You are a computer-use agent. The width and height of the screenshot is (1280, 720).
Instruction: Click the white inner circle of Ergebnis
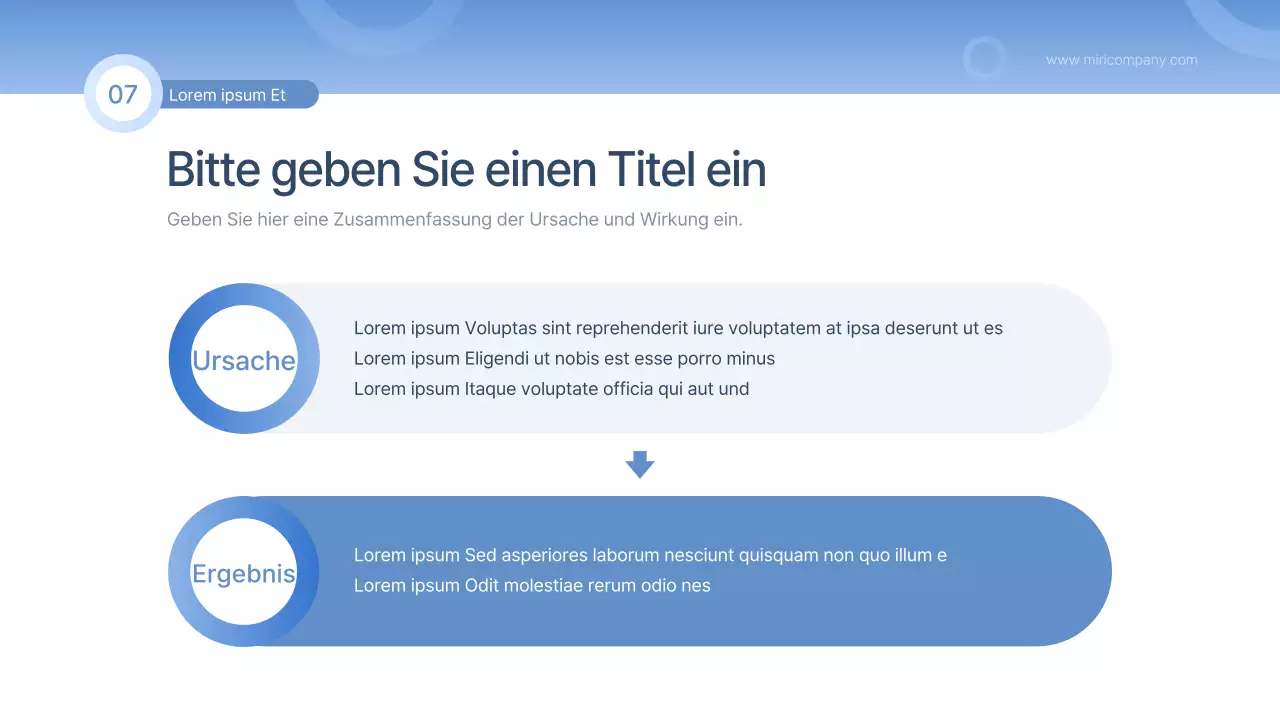click(244, 572)
